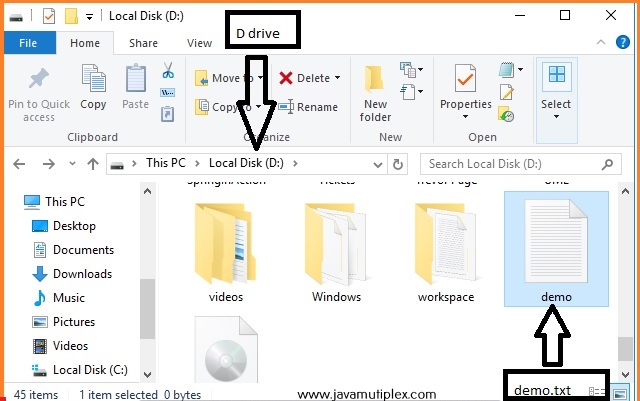Click Local Disk (D:) in the address bar
This screenshot has width=640, height=401.
(x=246, y=163)
